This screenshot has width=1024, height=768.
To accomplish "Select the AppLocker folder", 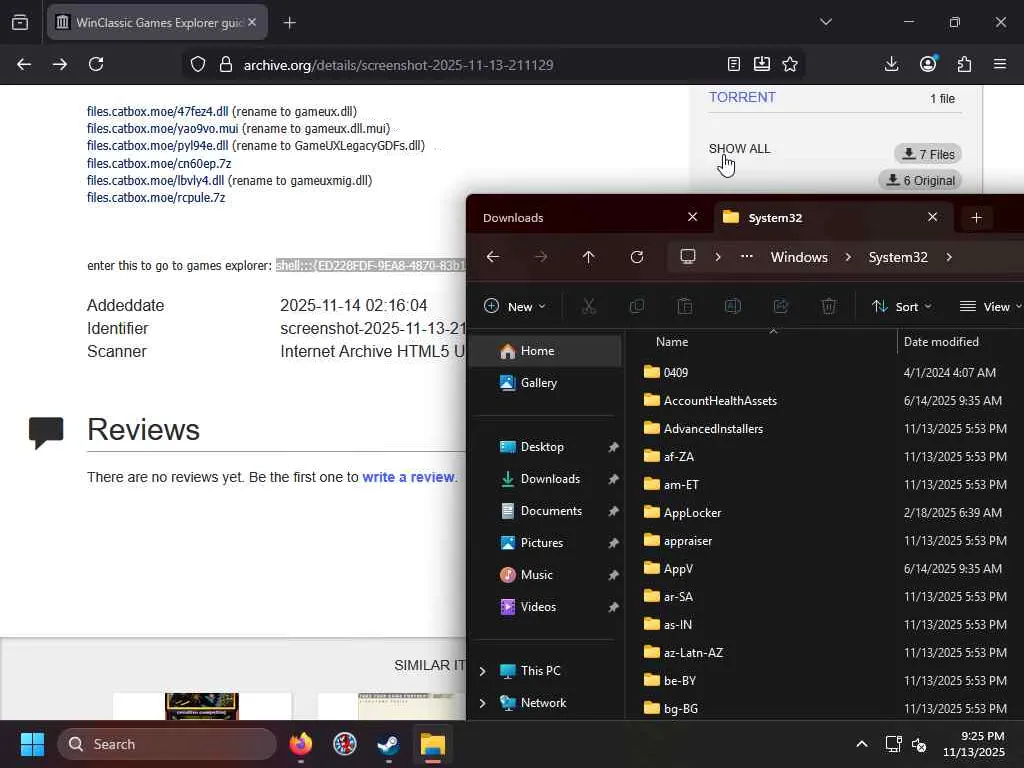I will coord(692,513).
